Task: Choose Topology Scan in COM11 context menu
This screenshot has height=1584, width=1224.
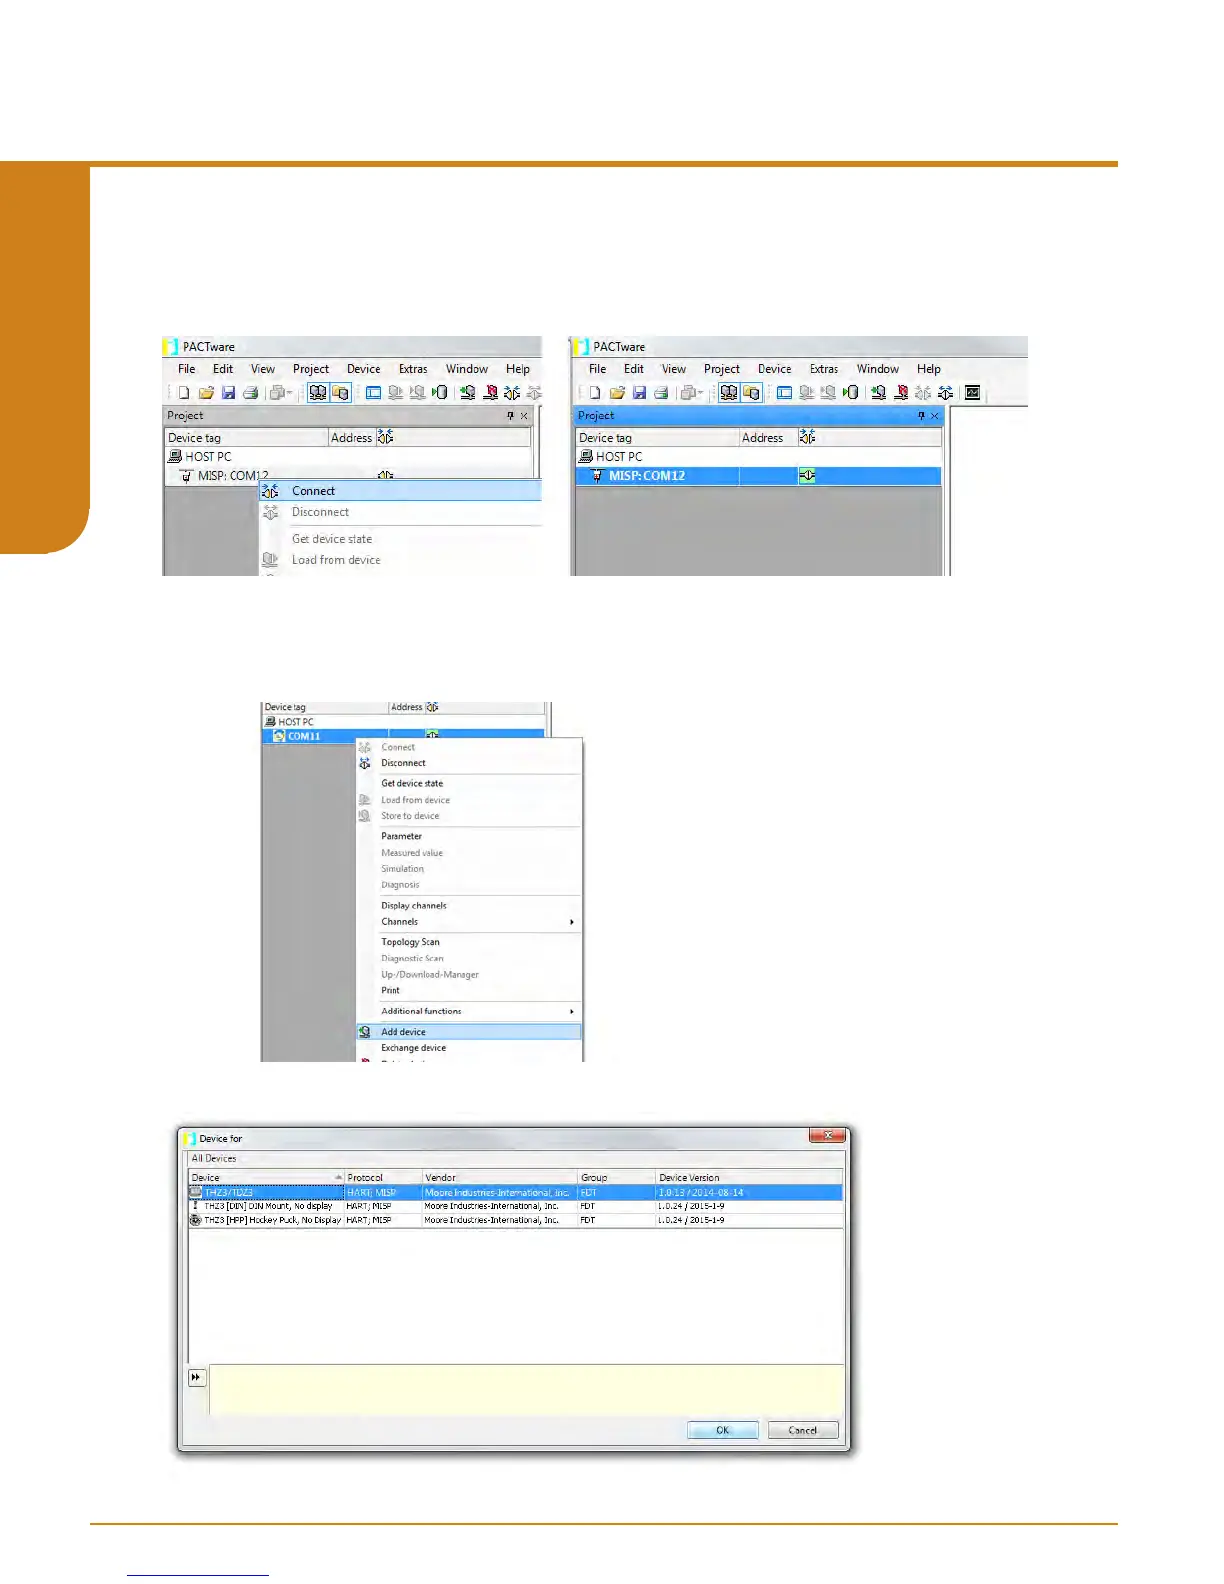Action: tap(468, 942)
